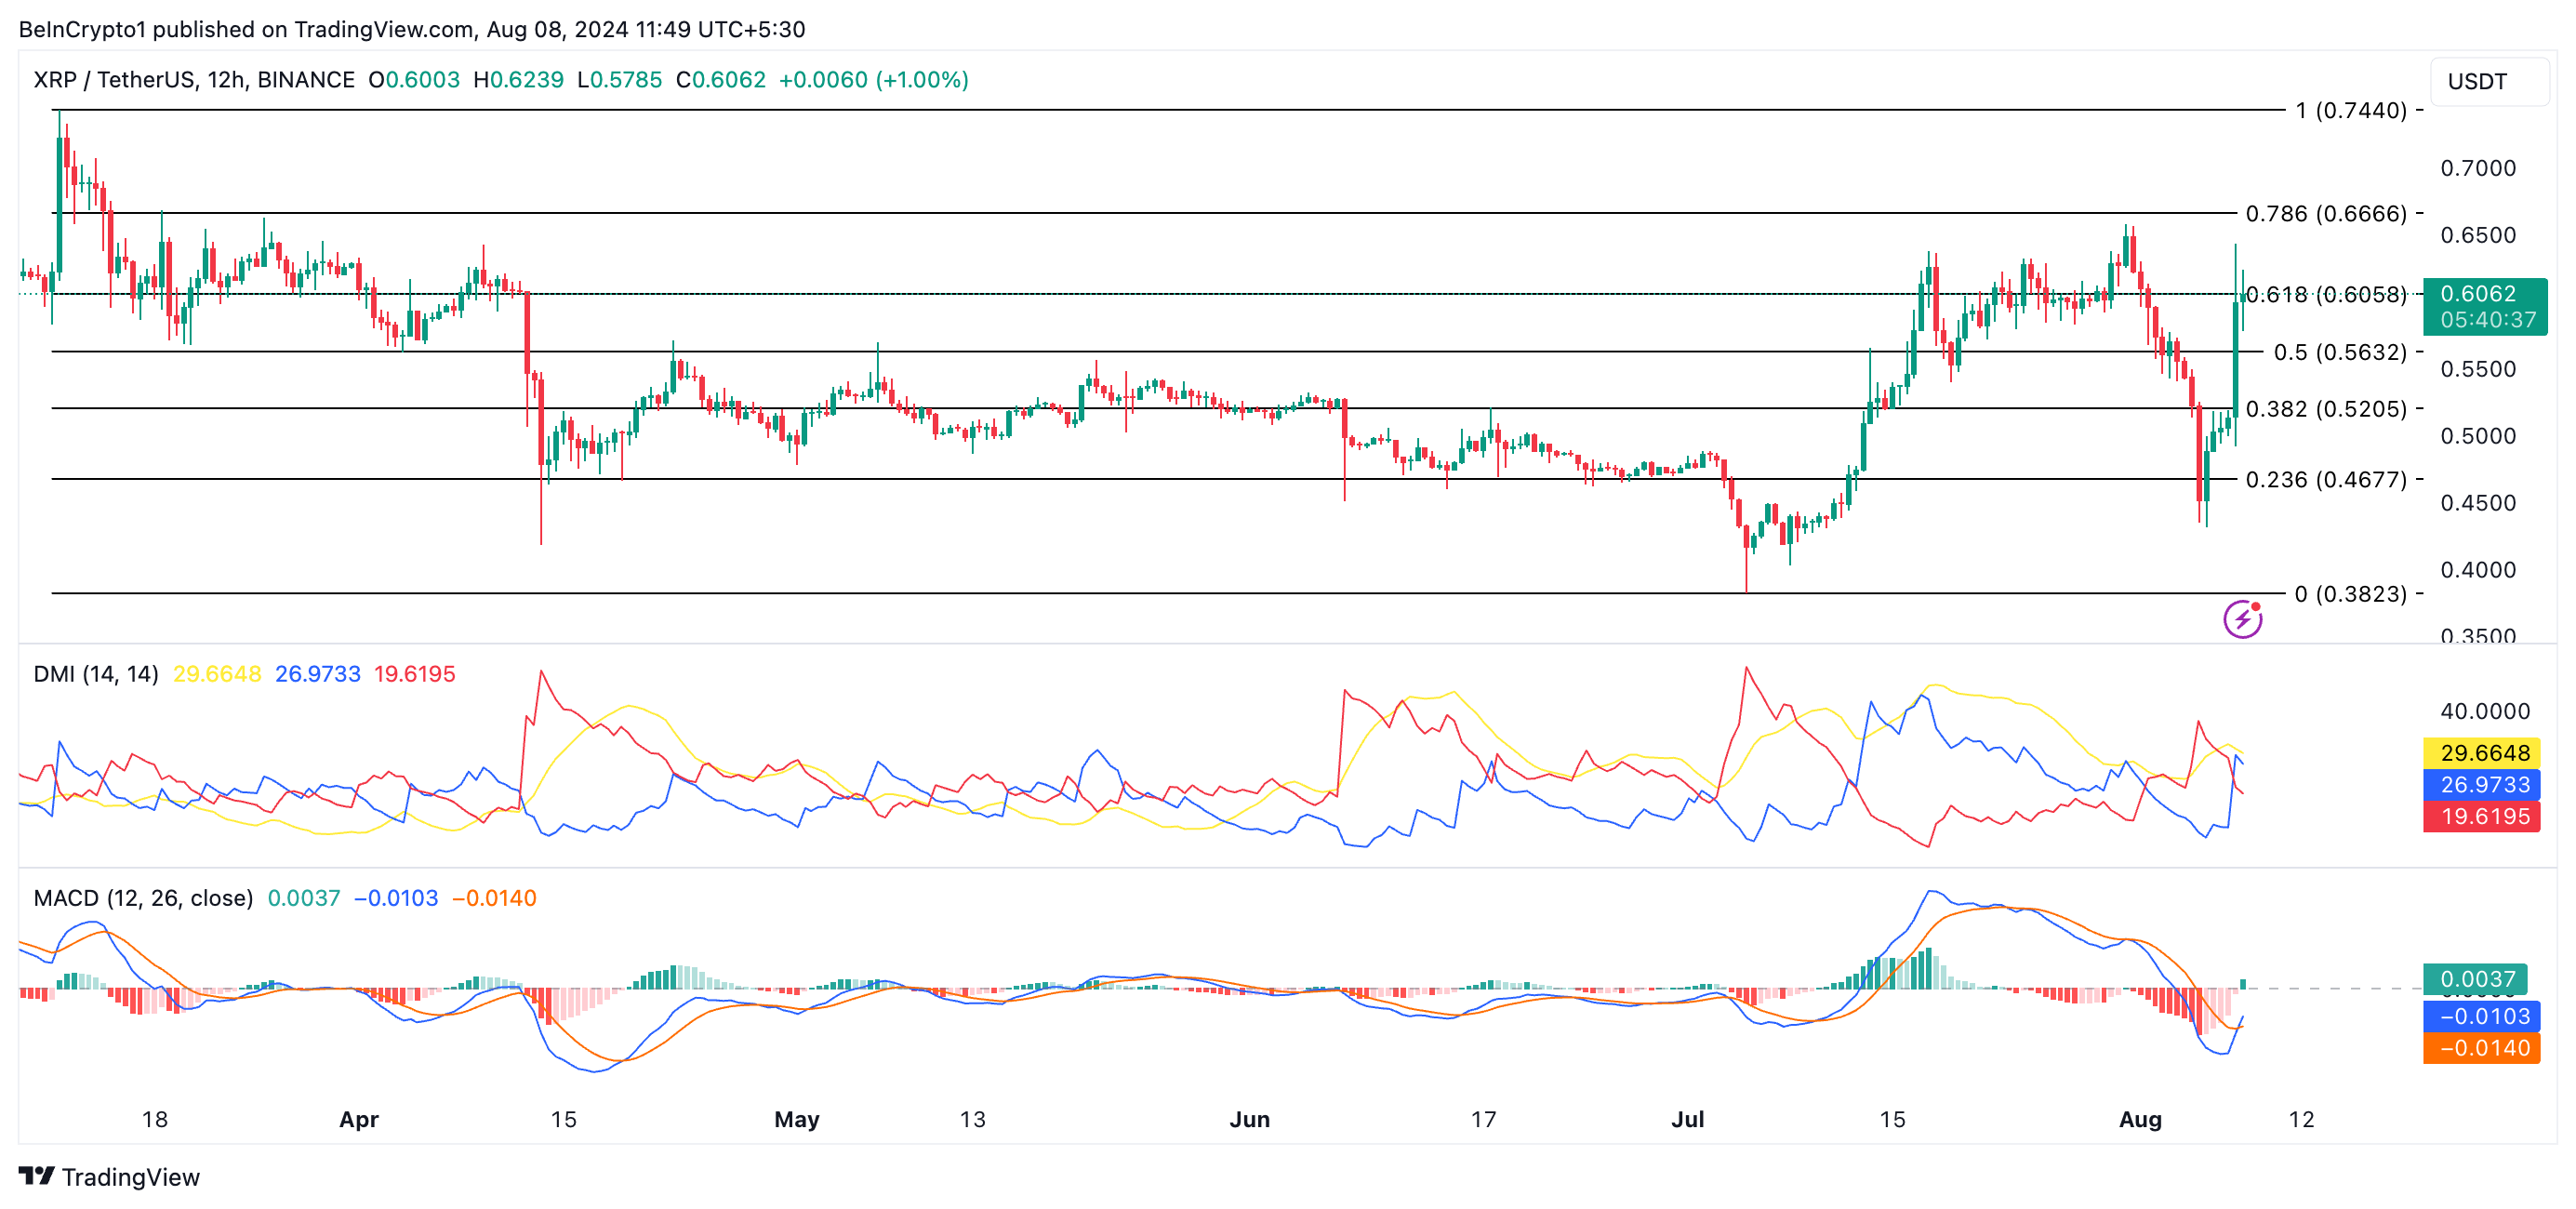
Task: Click the +0.0060 (+1.00%) change value
Action: [873, 79]
